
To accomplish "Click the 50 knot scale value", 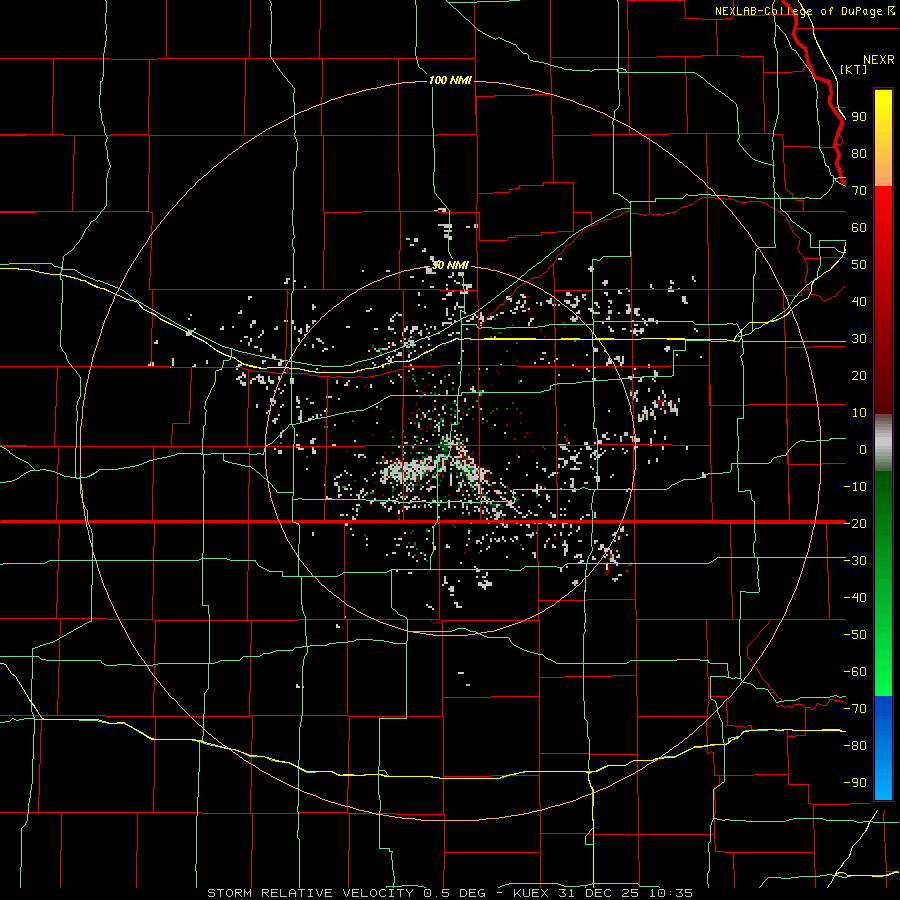I will tap(859, 265).
